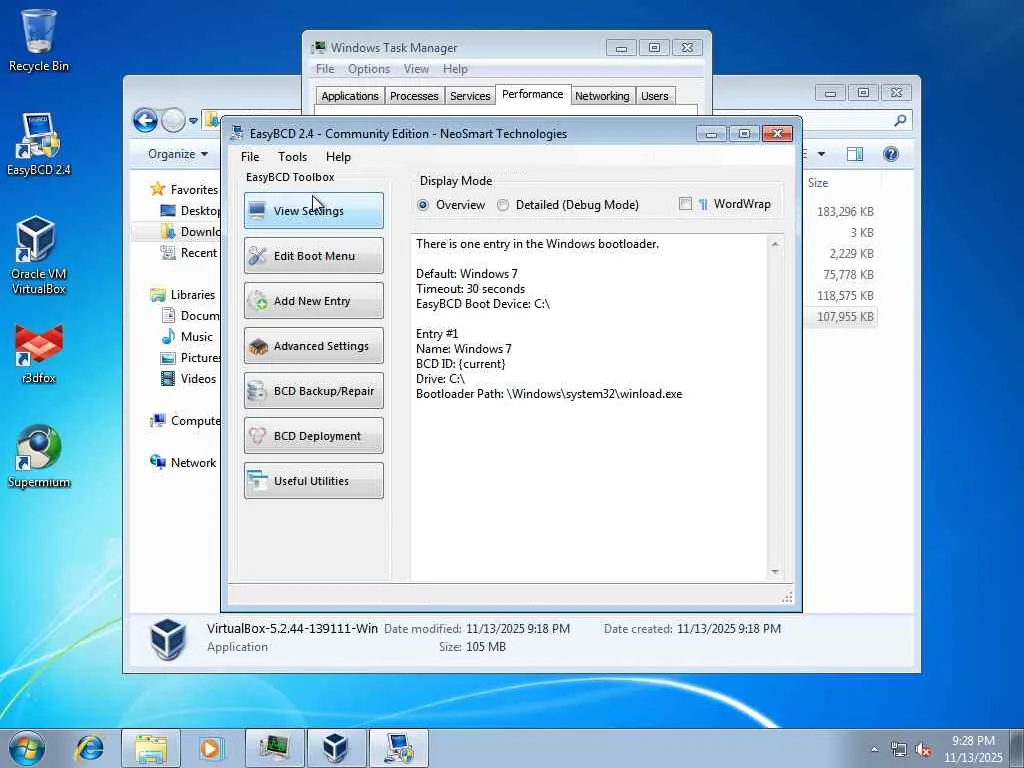Screen dimensions: 1024x768
Task: Click VirtualBox file icon in details pane
Action: coord(168,639)
